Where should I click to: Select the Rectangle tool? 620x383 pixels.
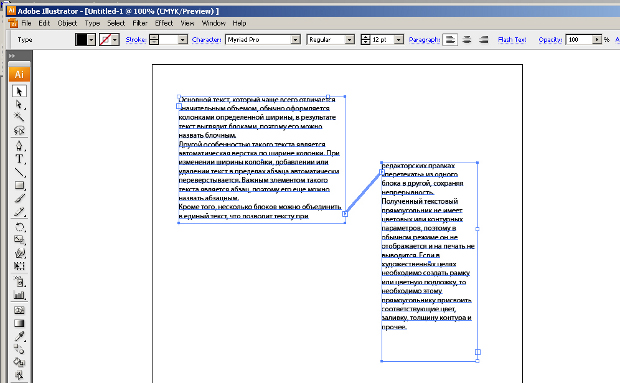click(19, 185)
